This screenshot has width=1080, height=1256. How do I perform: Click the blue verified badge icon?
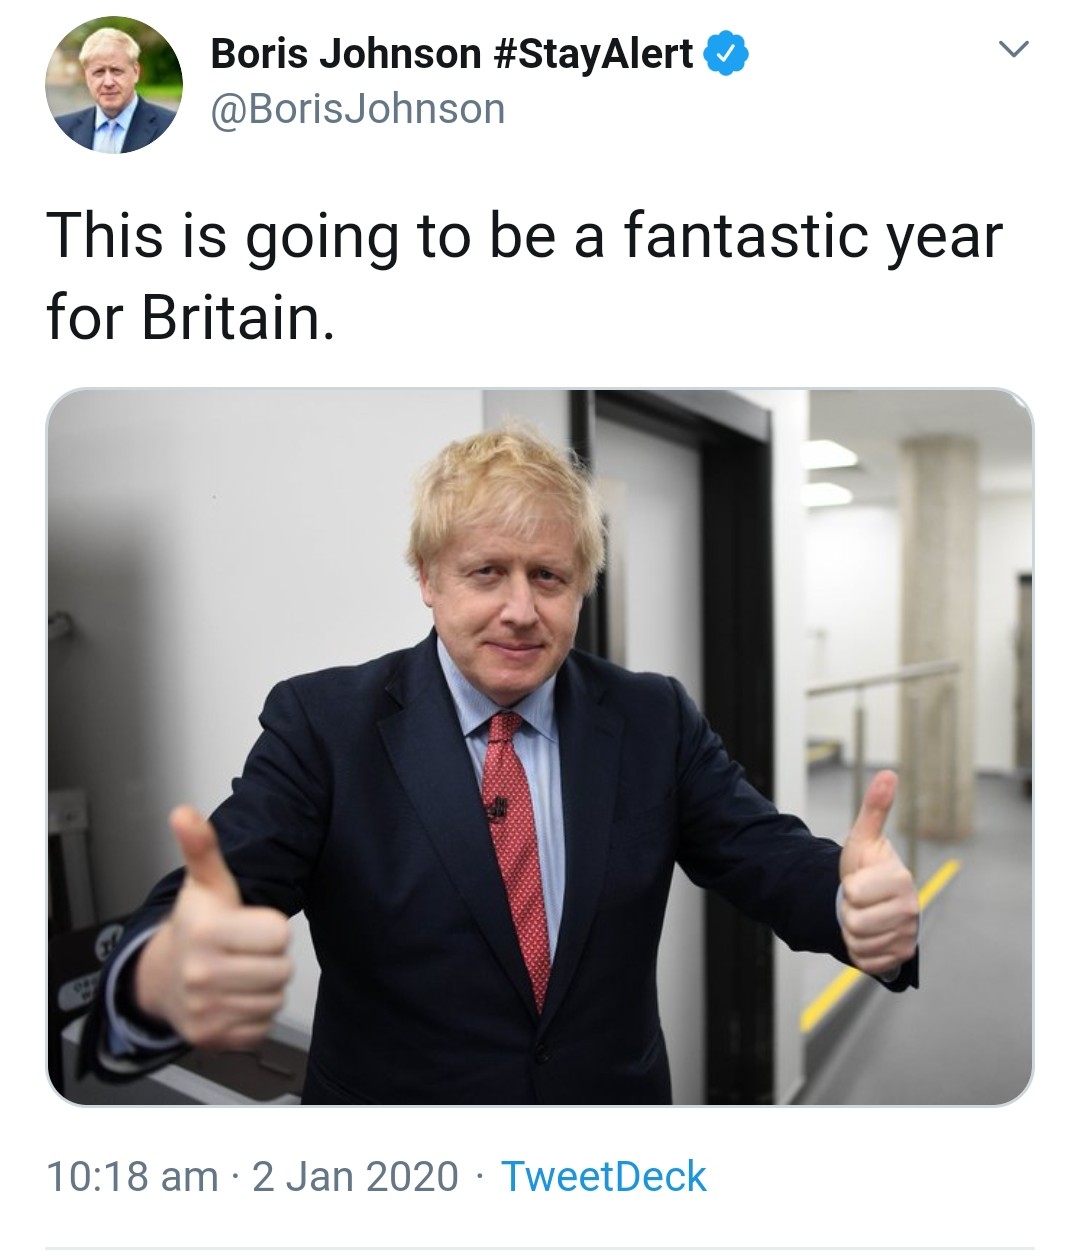pos(727,53)
